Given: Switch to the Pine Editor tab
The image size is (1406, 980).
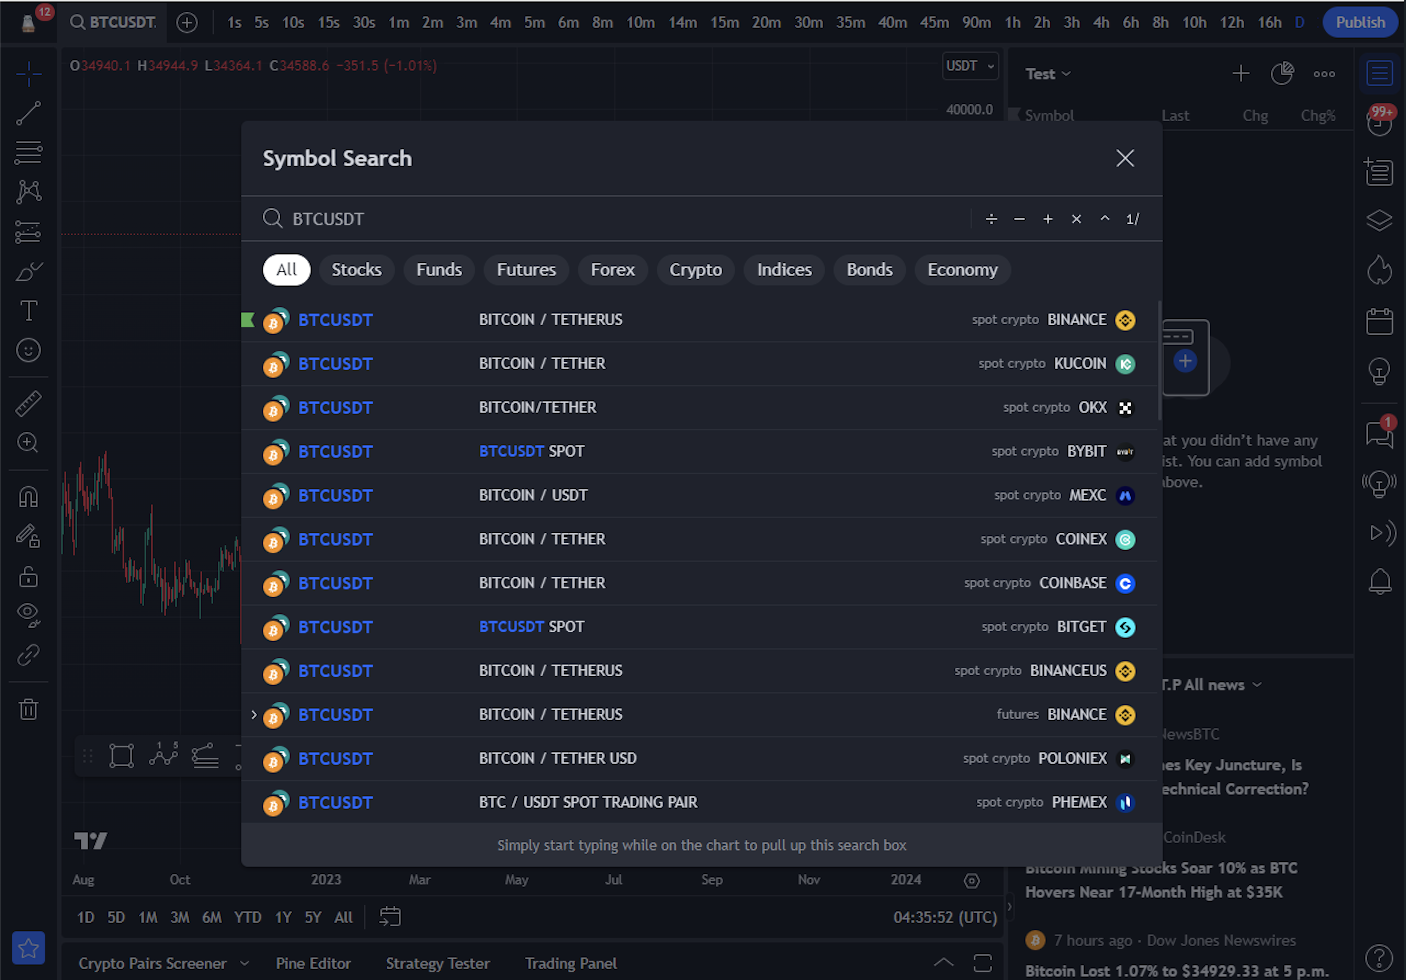Looking at the screenshot, I should point(313,963).
